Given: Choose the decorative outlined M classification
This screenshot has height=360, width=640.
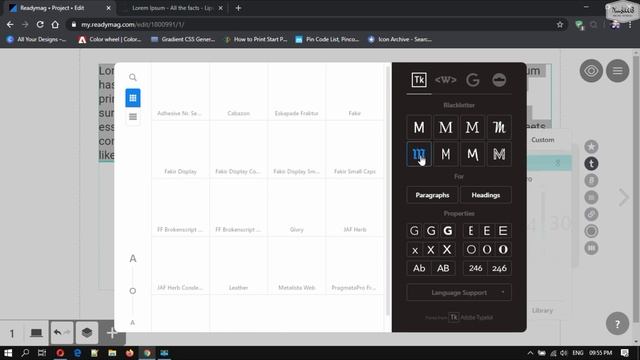Looking at the screenshot, I should [x=499, y=154].
